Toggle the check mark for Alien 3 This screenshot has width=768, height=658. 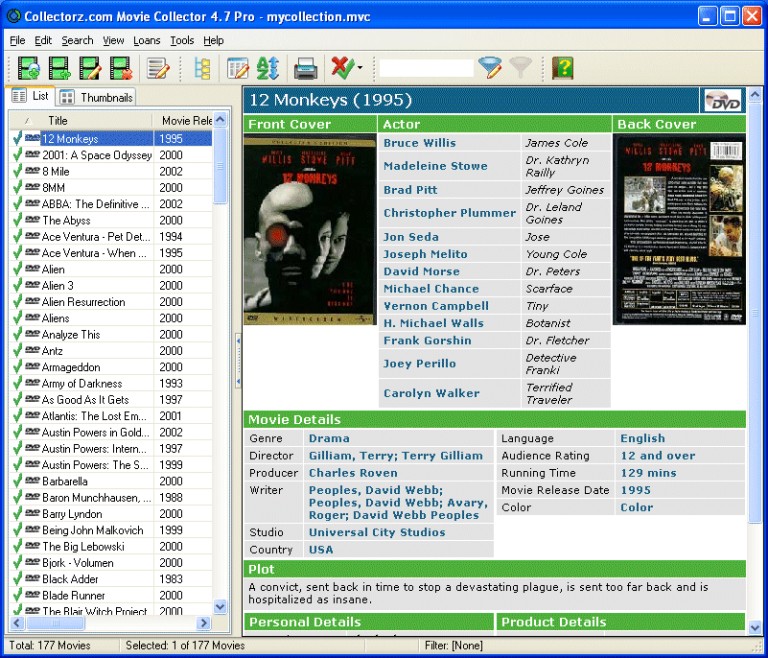(17, 286)
